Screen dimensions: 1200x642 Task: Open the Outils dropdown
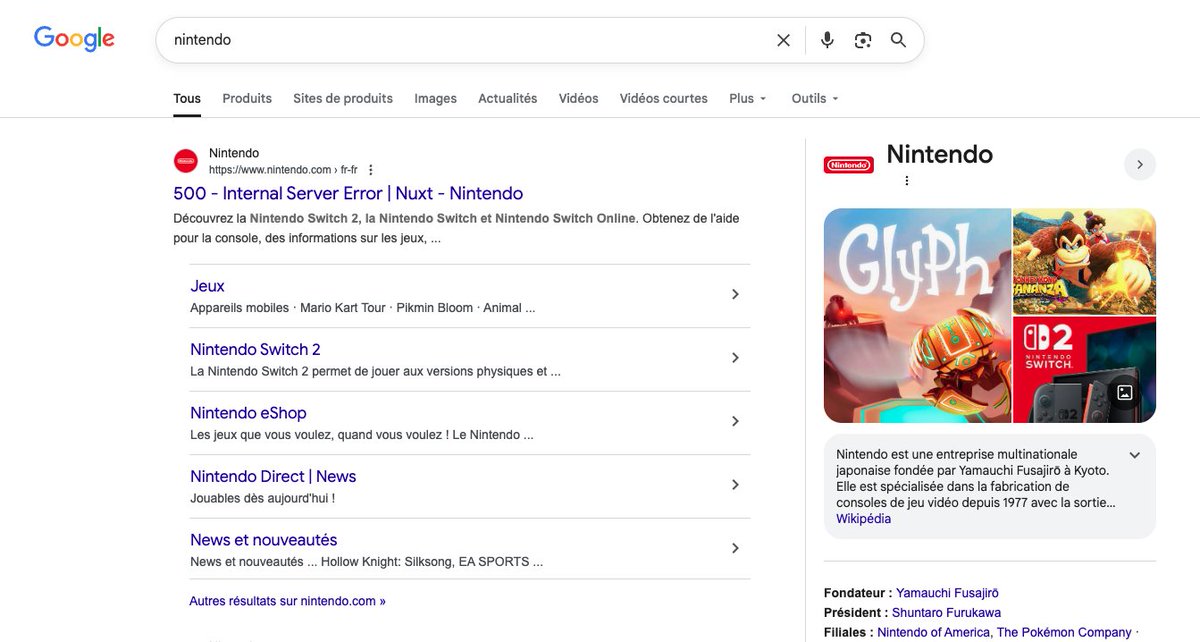tap(815, 98)
